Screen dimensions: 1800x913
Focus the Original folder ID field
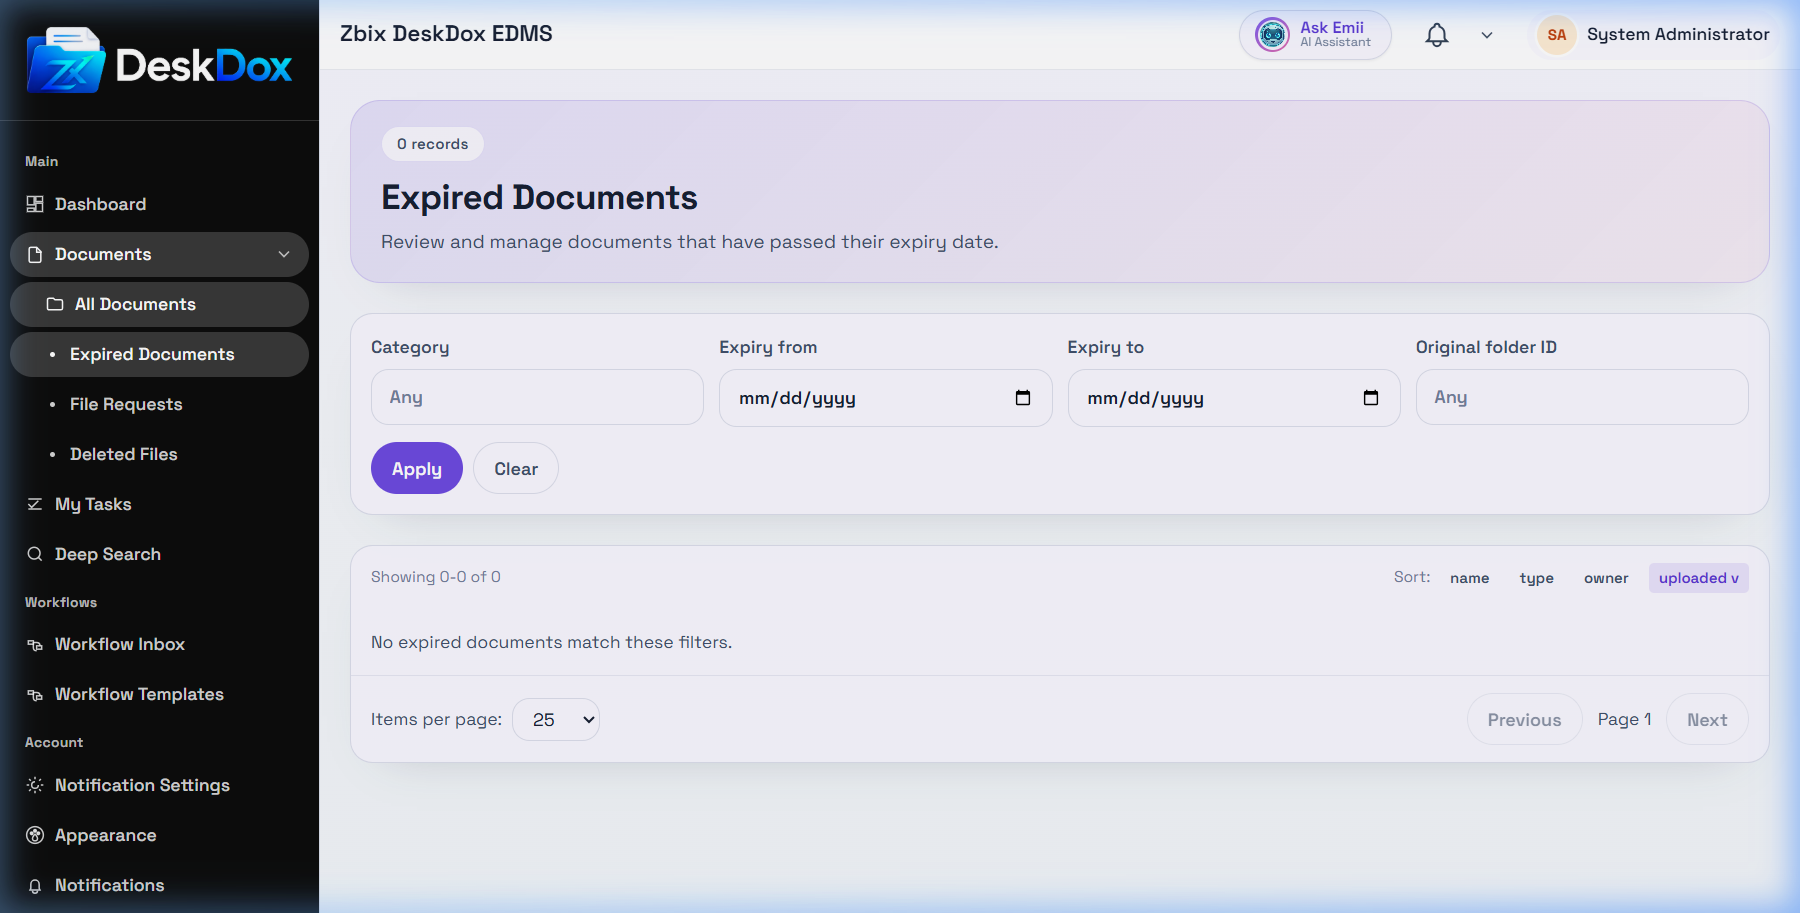pyautogui.click(x=1582, y=397)
